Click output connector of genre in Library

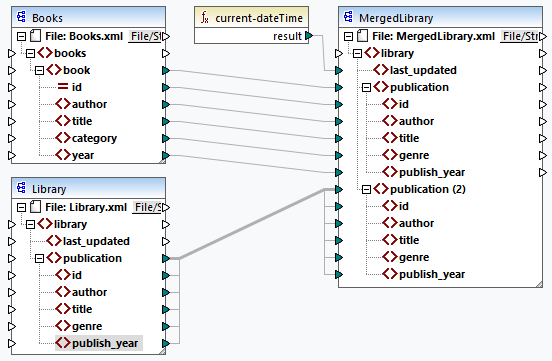(166, 326)
